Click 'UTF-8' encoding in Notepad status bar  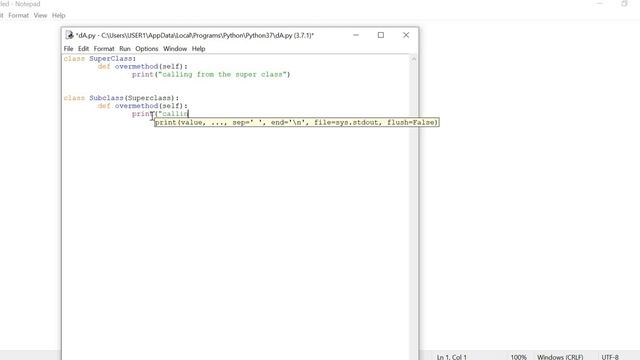pos(610,357)
